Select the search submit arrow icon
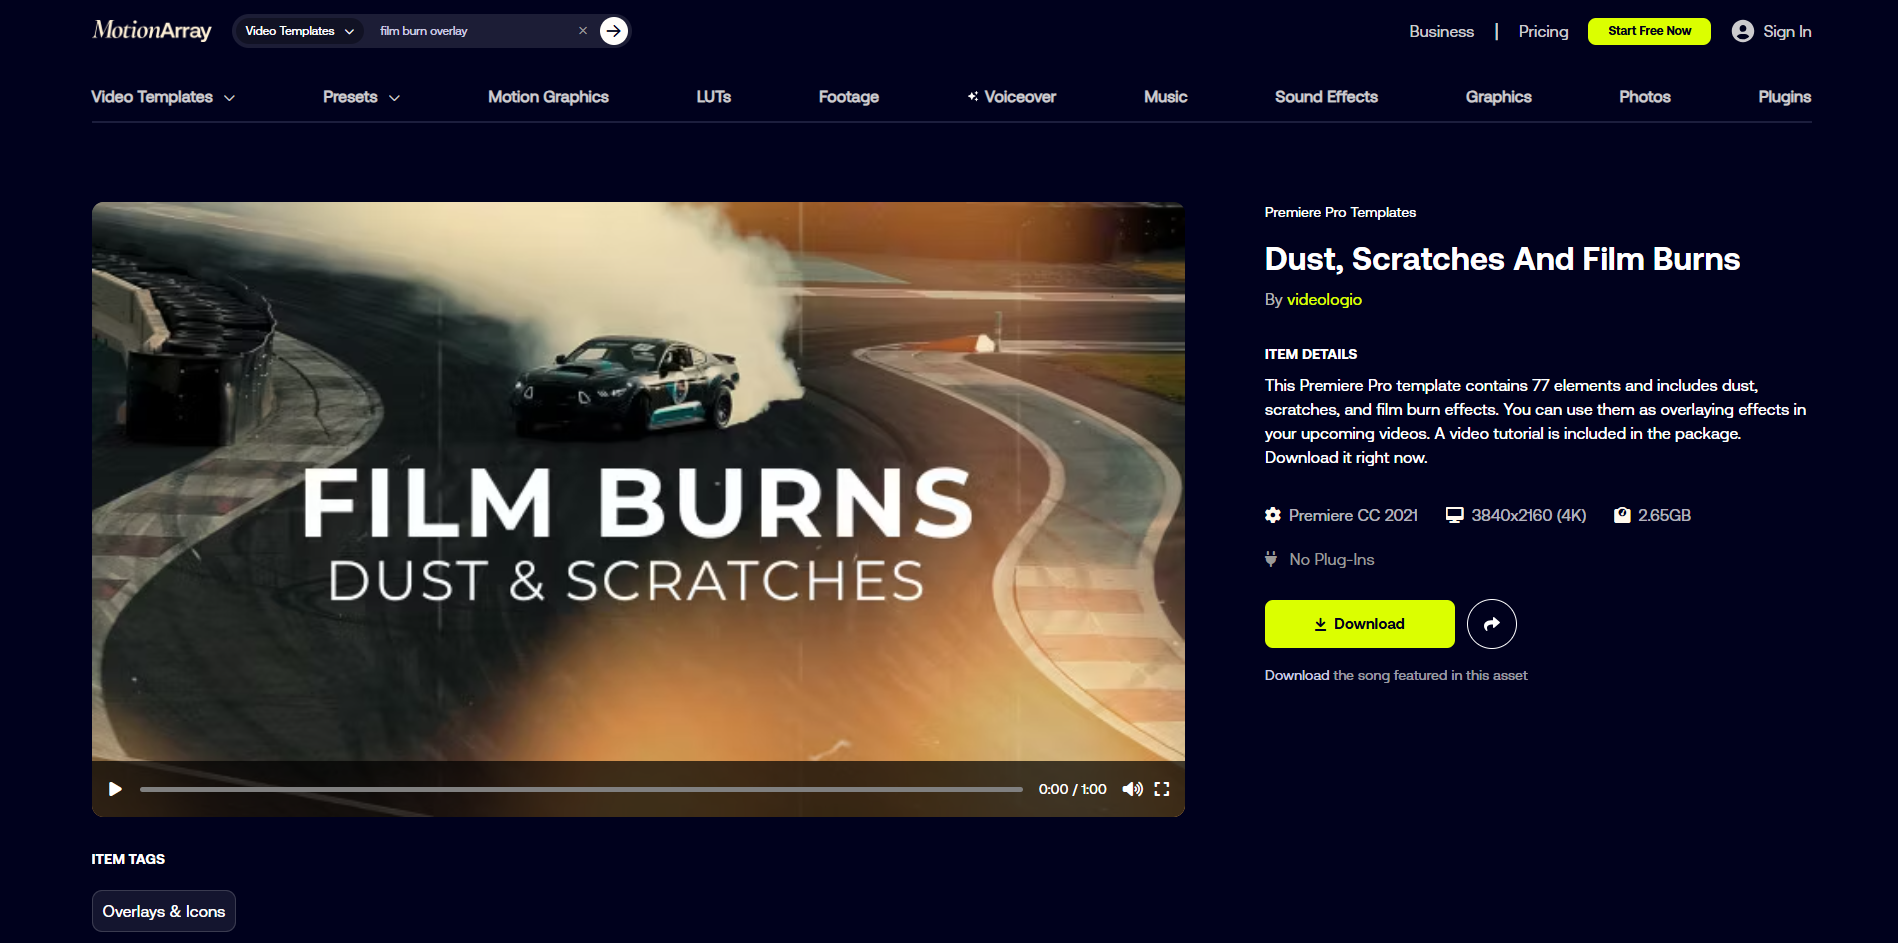Image resolution: width=1898 pixels, height=943 pixels. (x=613, y=30)
